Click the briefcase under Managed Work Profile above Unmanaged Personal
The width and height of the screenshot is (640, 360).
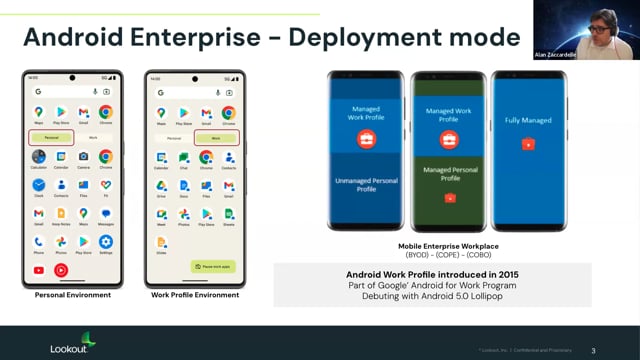366,139
